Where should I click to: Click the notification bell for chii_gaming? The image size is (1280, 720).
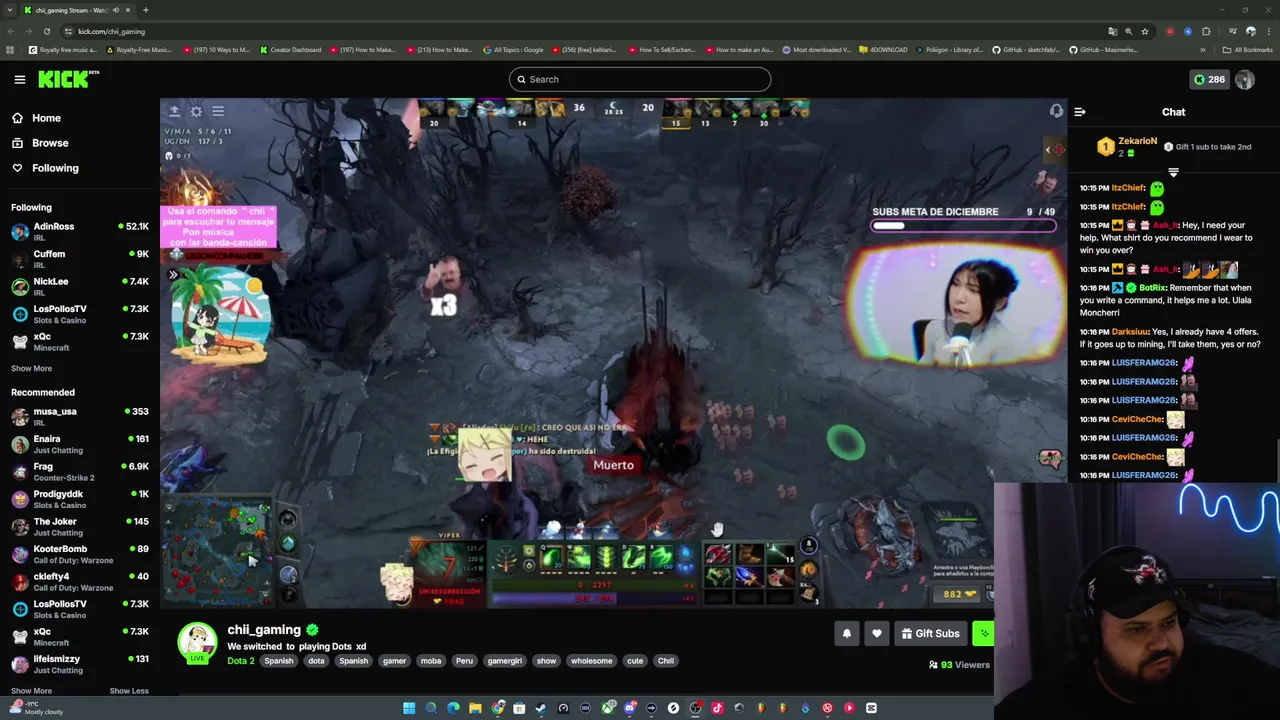tap(846, 633)
